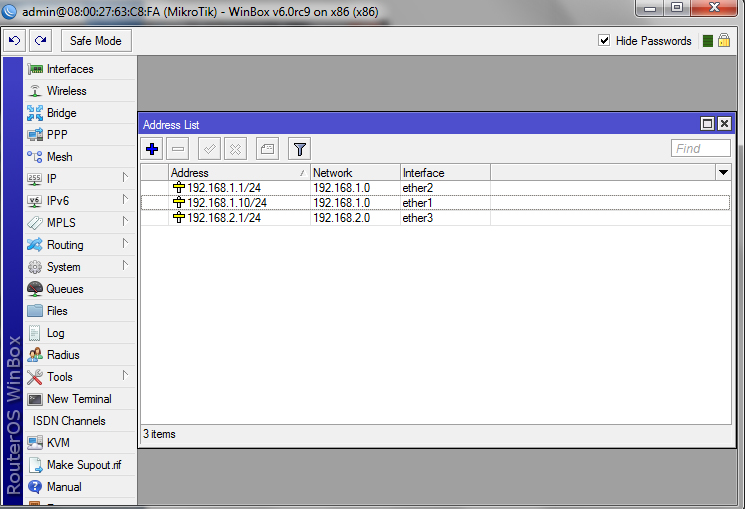Open the Mesh menu

tap(79, 157)
